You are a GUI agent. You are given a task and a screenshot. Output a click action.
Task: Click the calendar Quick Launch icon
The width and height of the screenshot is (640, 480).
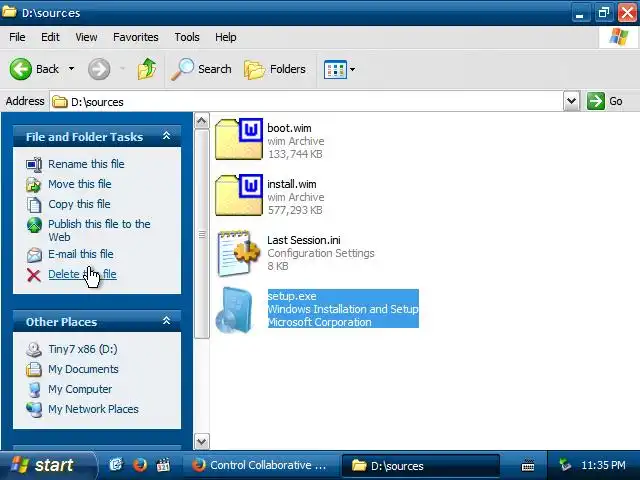pyautogui.click(x=163, y=465)
